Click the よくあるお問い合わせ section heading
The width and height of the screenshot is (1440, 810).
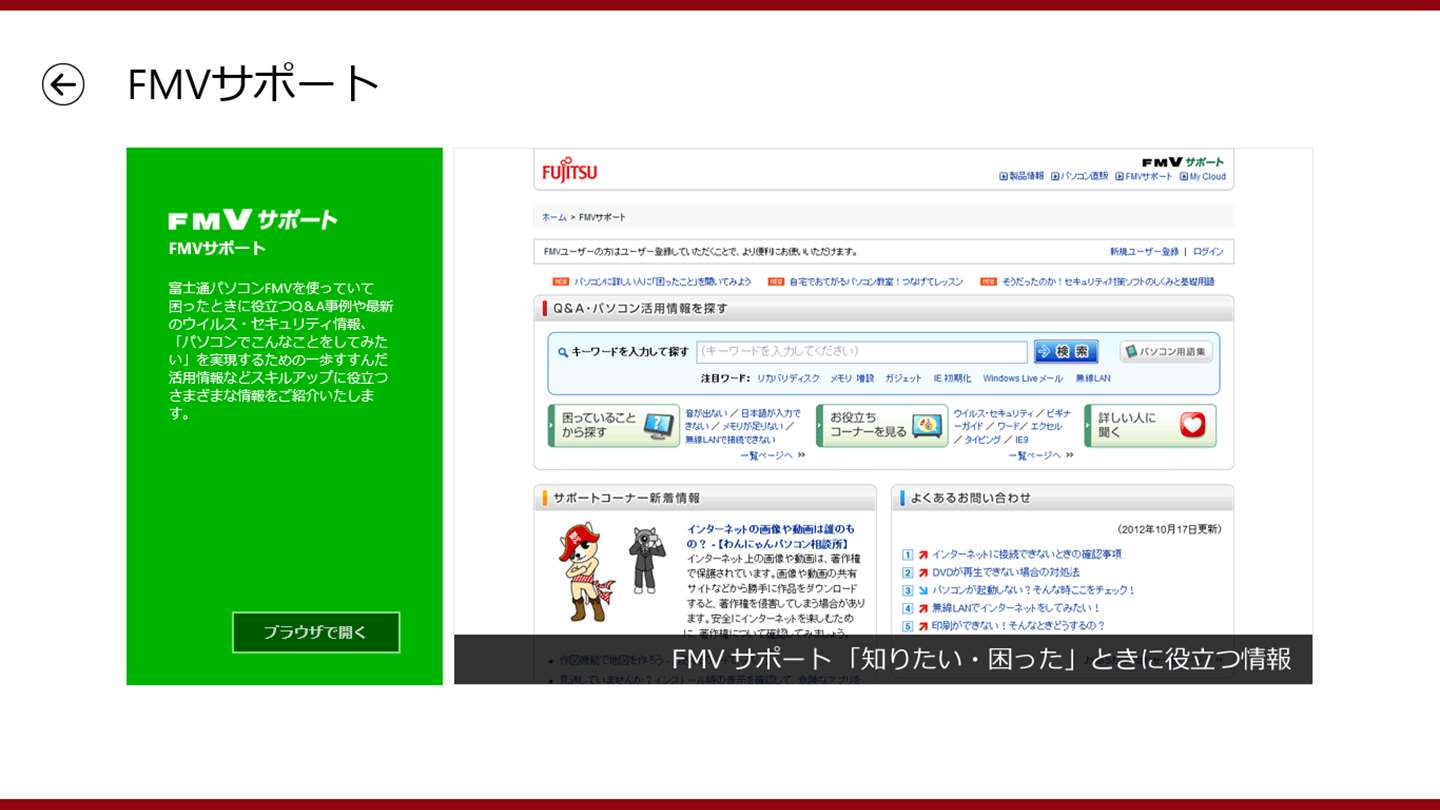pos(972,497)
